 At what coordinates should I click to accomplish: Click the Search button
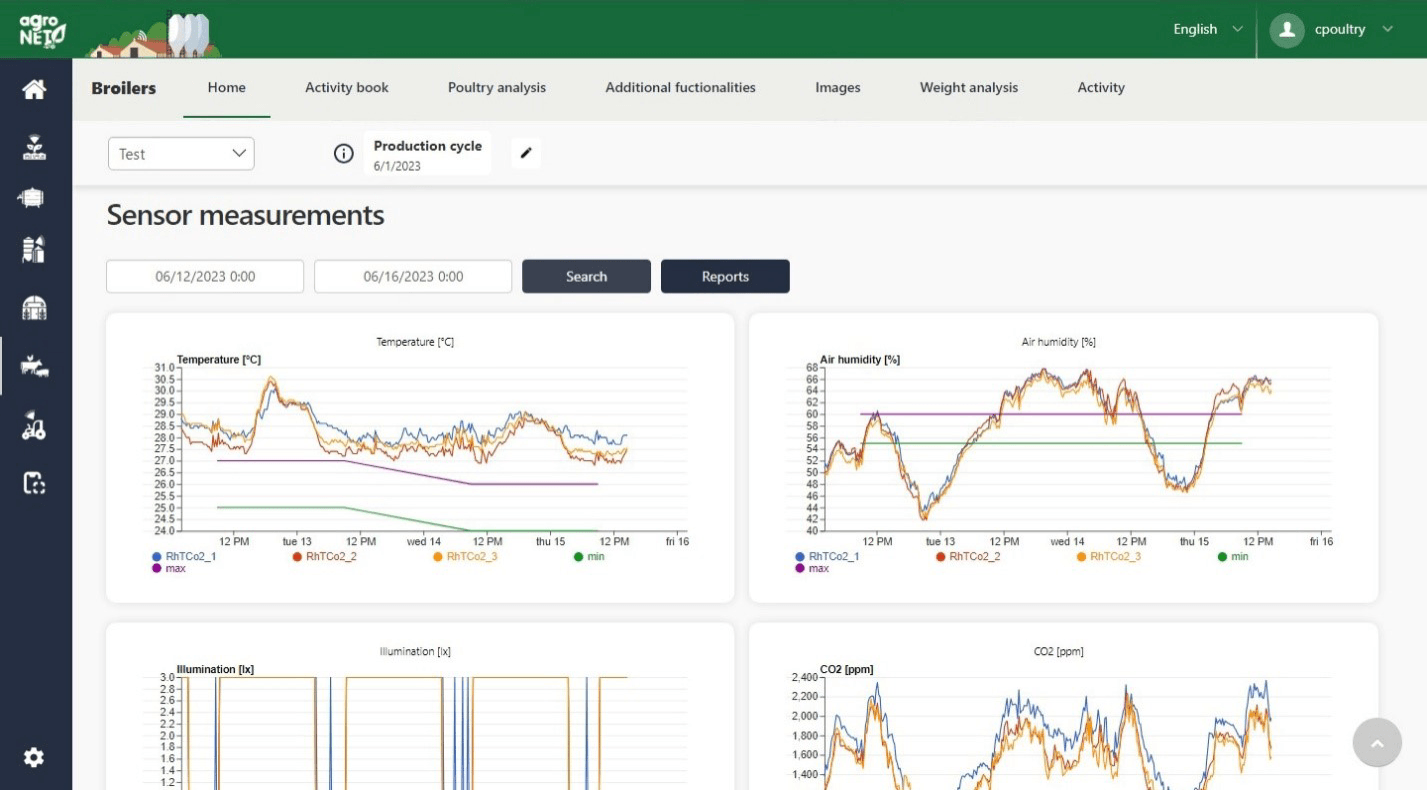click(x=586, y=277)
